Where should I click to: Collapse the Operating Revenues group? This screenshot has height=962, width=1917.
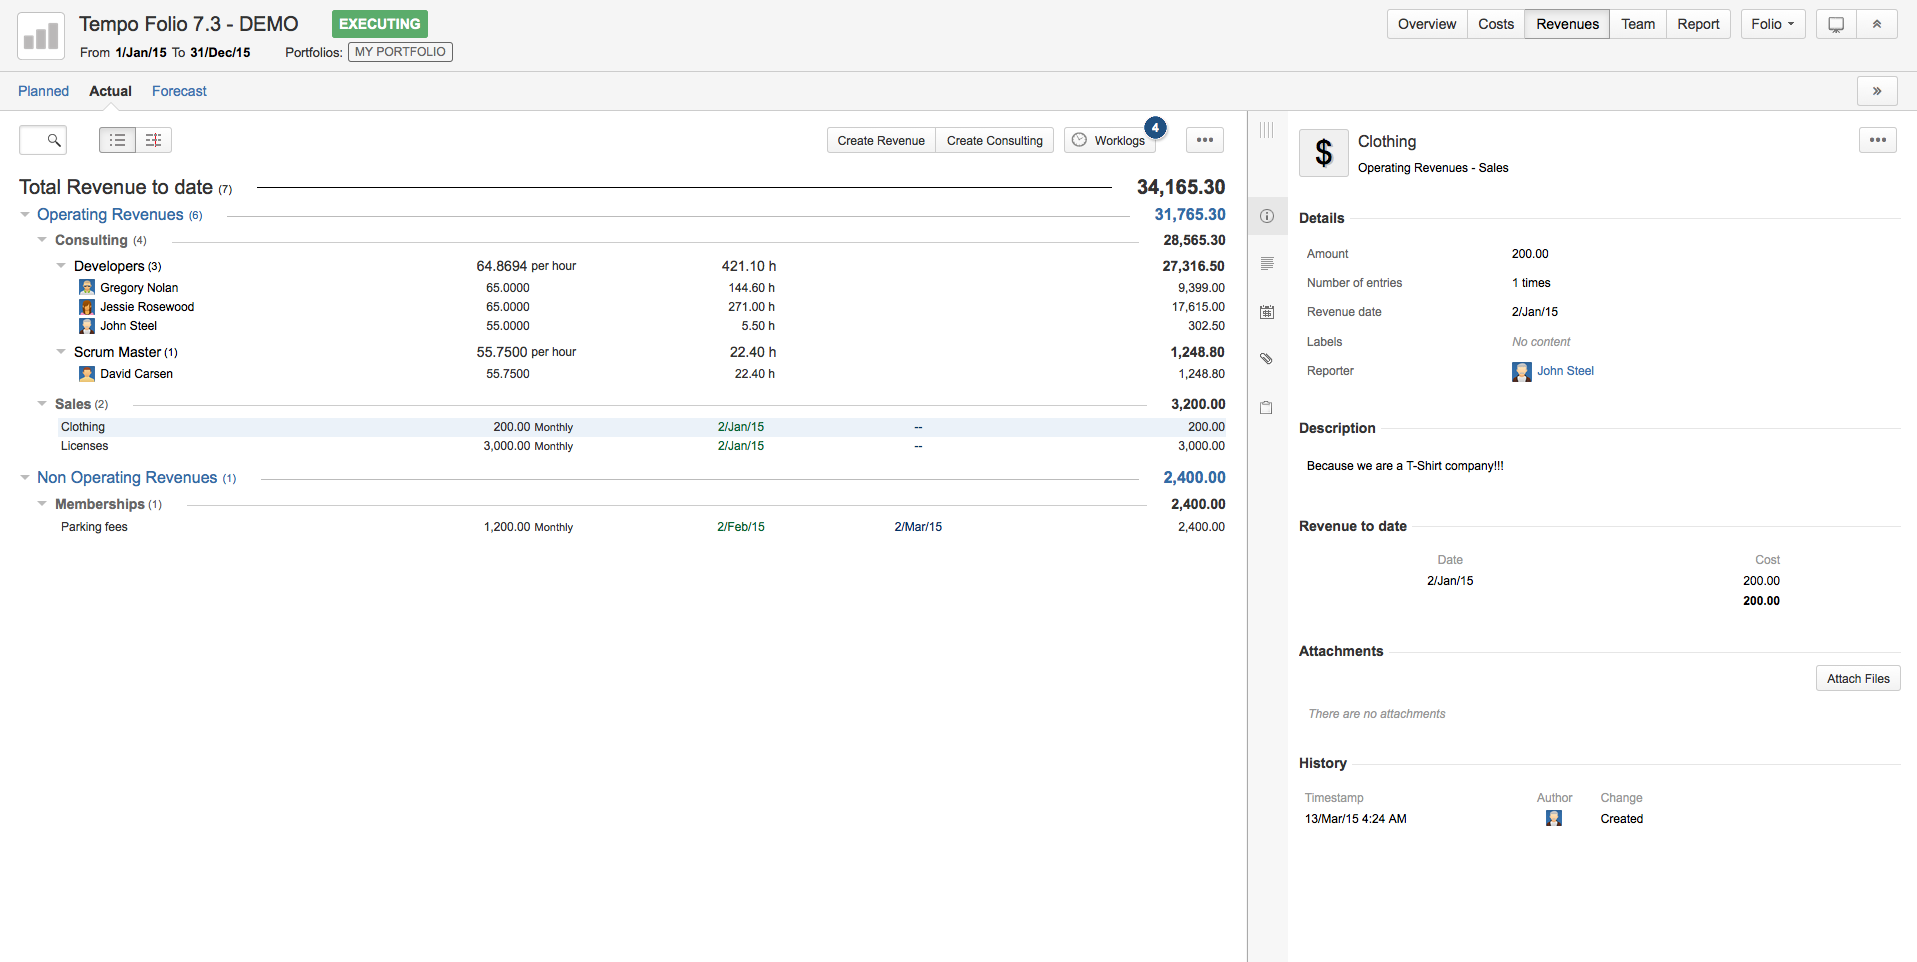(x=24, y=214)
